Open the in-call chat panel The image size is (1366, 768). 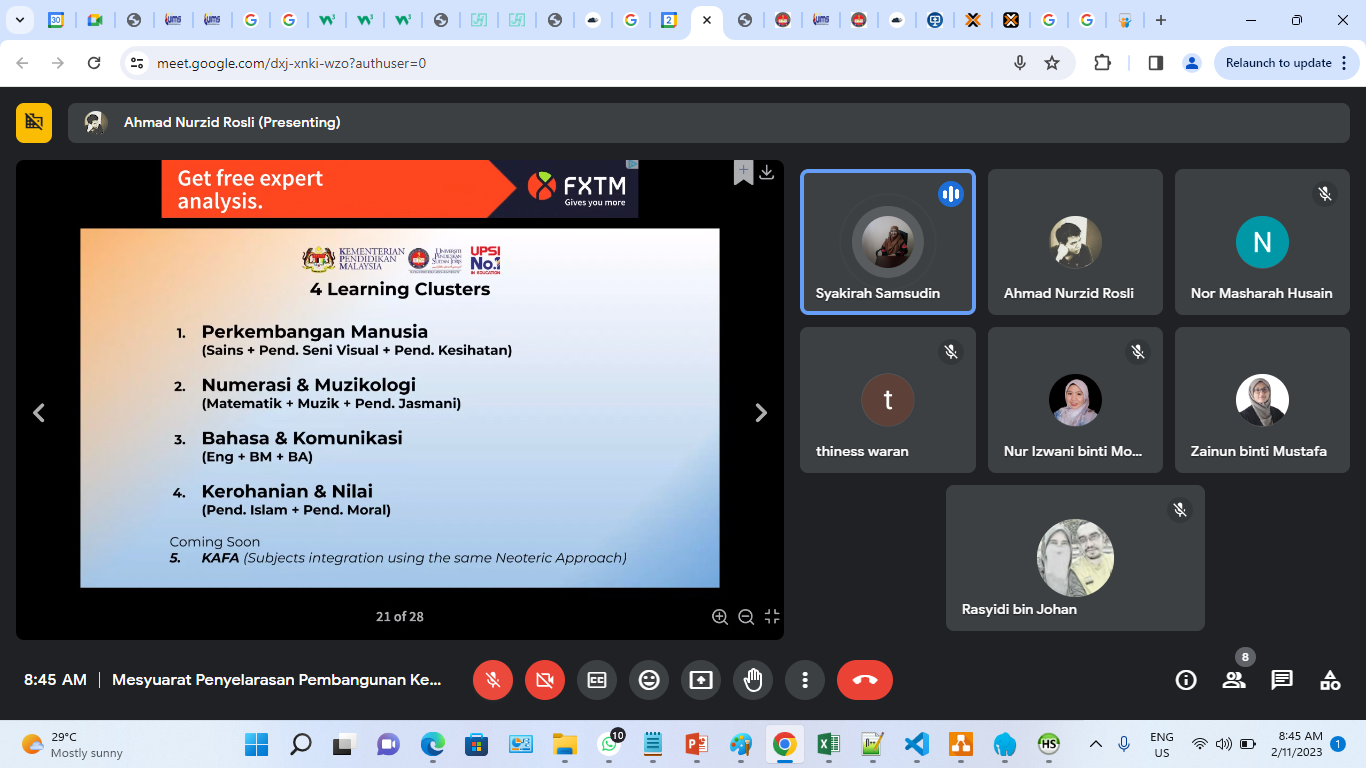[x=1282, y=680]
